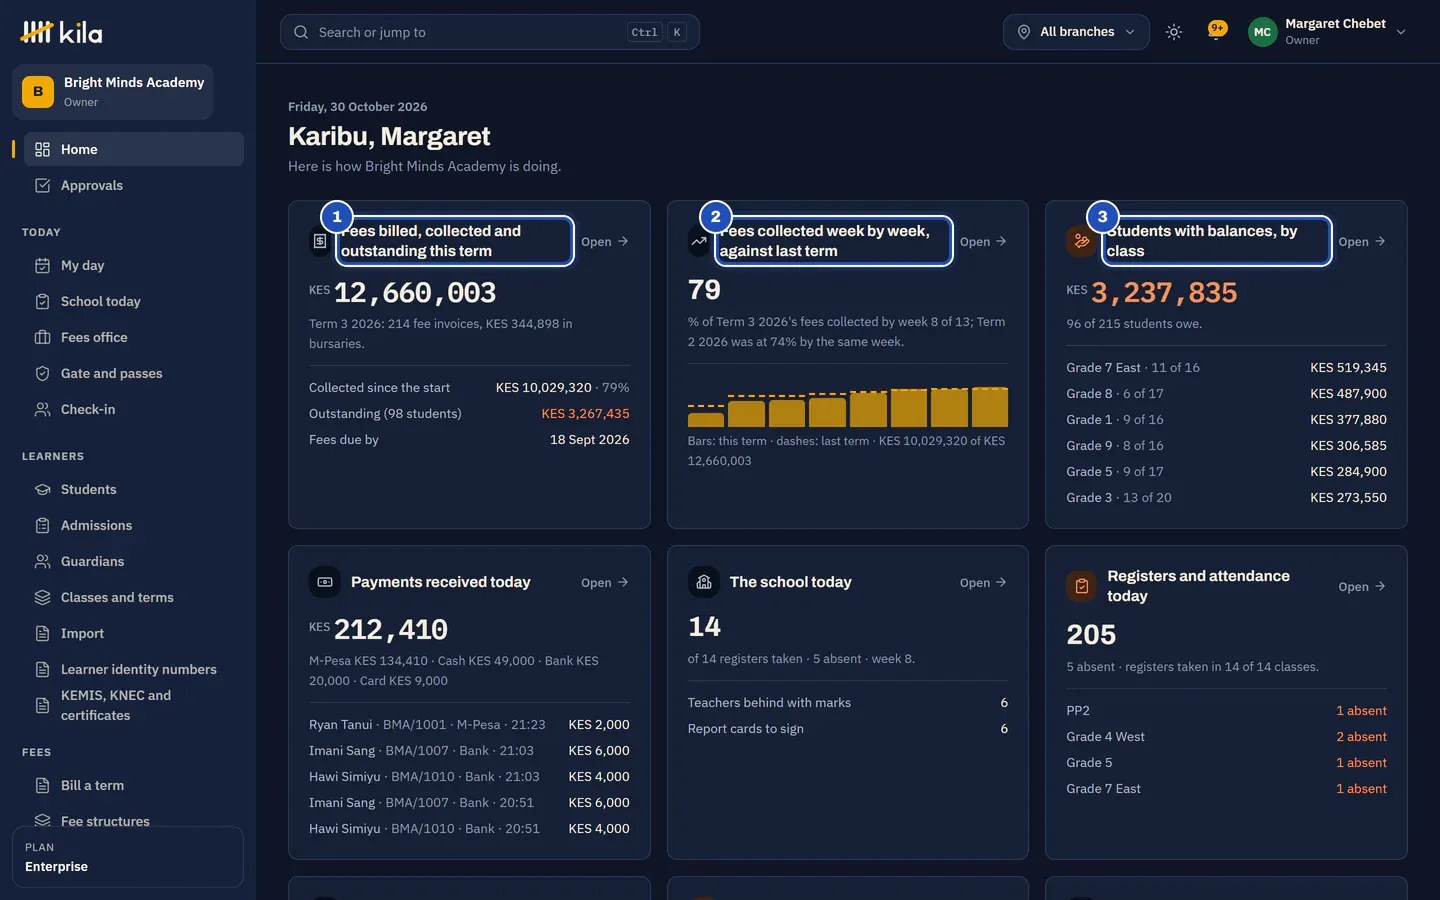Click the Registers and attendance clipboard icon
This screenshot has height=900, width=1440.
click(1082, 586)
